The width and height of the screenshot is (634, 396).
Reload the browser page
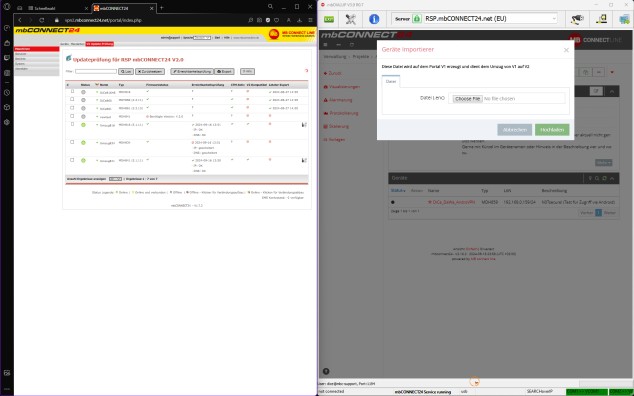pyautogui.click(x=41, y=20)
